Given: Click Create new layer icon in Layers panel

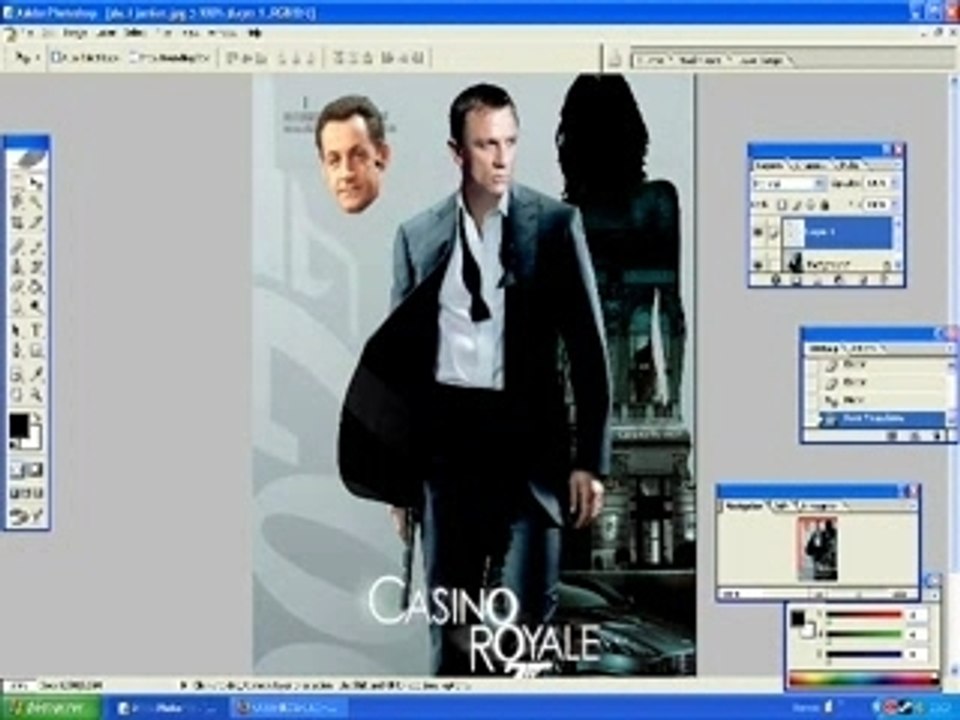Looking at the screenshot, I should click(864, 280).
